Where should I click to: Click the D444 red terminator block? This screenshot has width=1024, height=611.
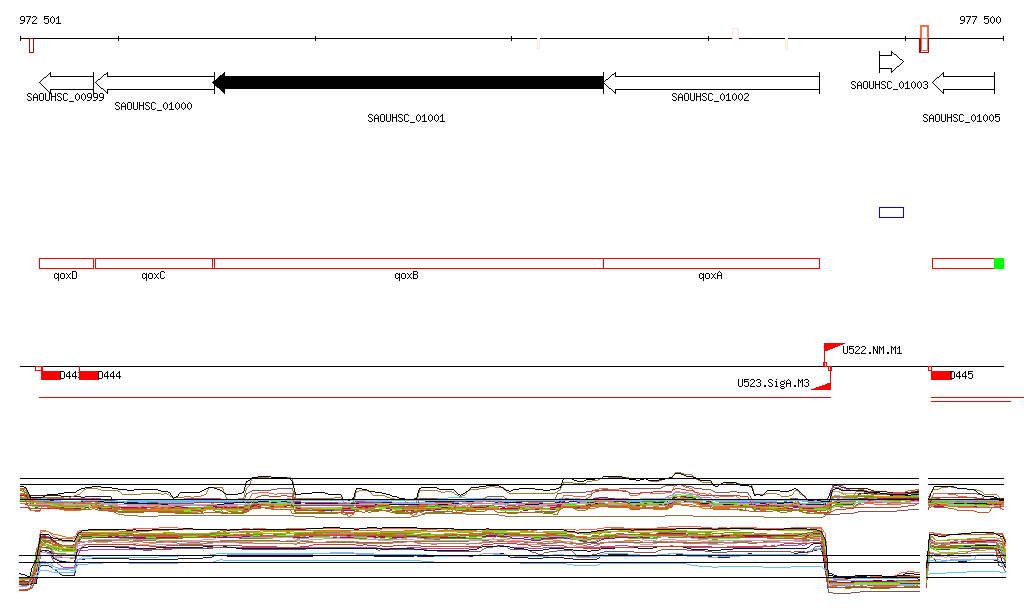[89, 375]
